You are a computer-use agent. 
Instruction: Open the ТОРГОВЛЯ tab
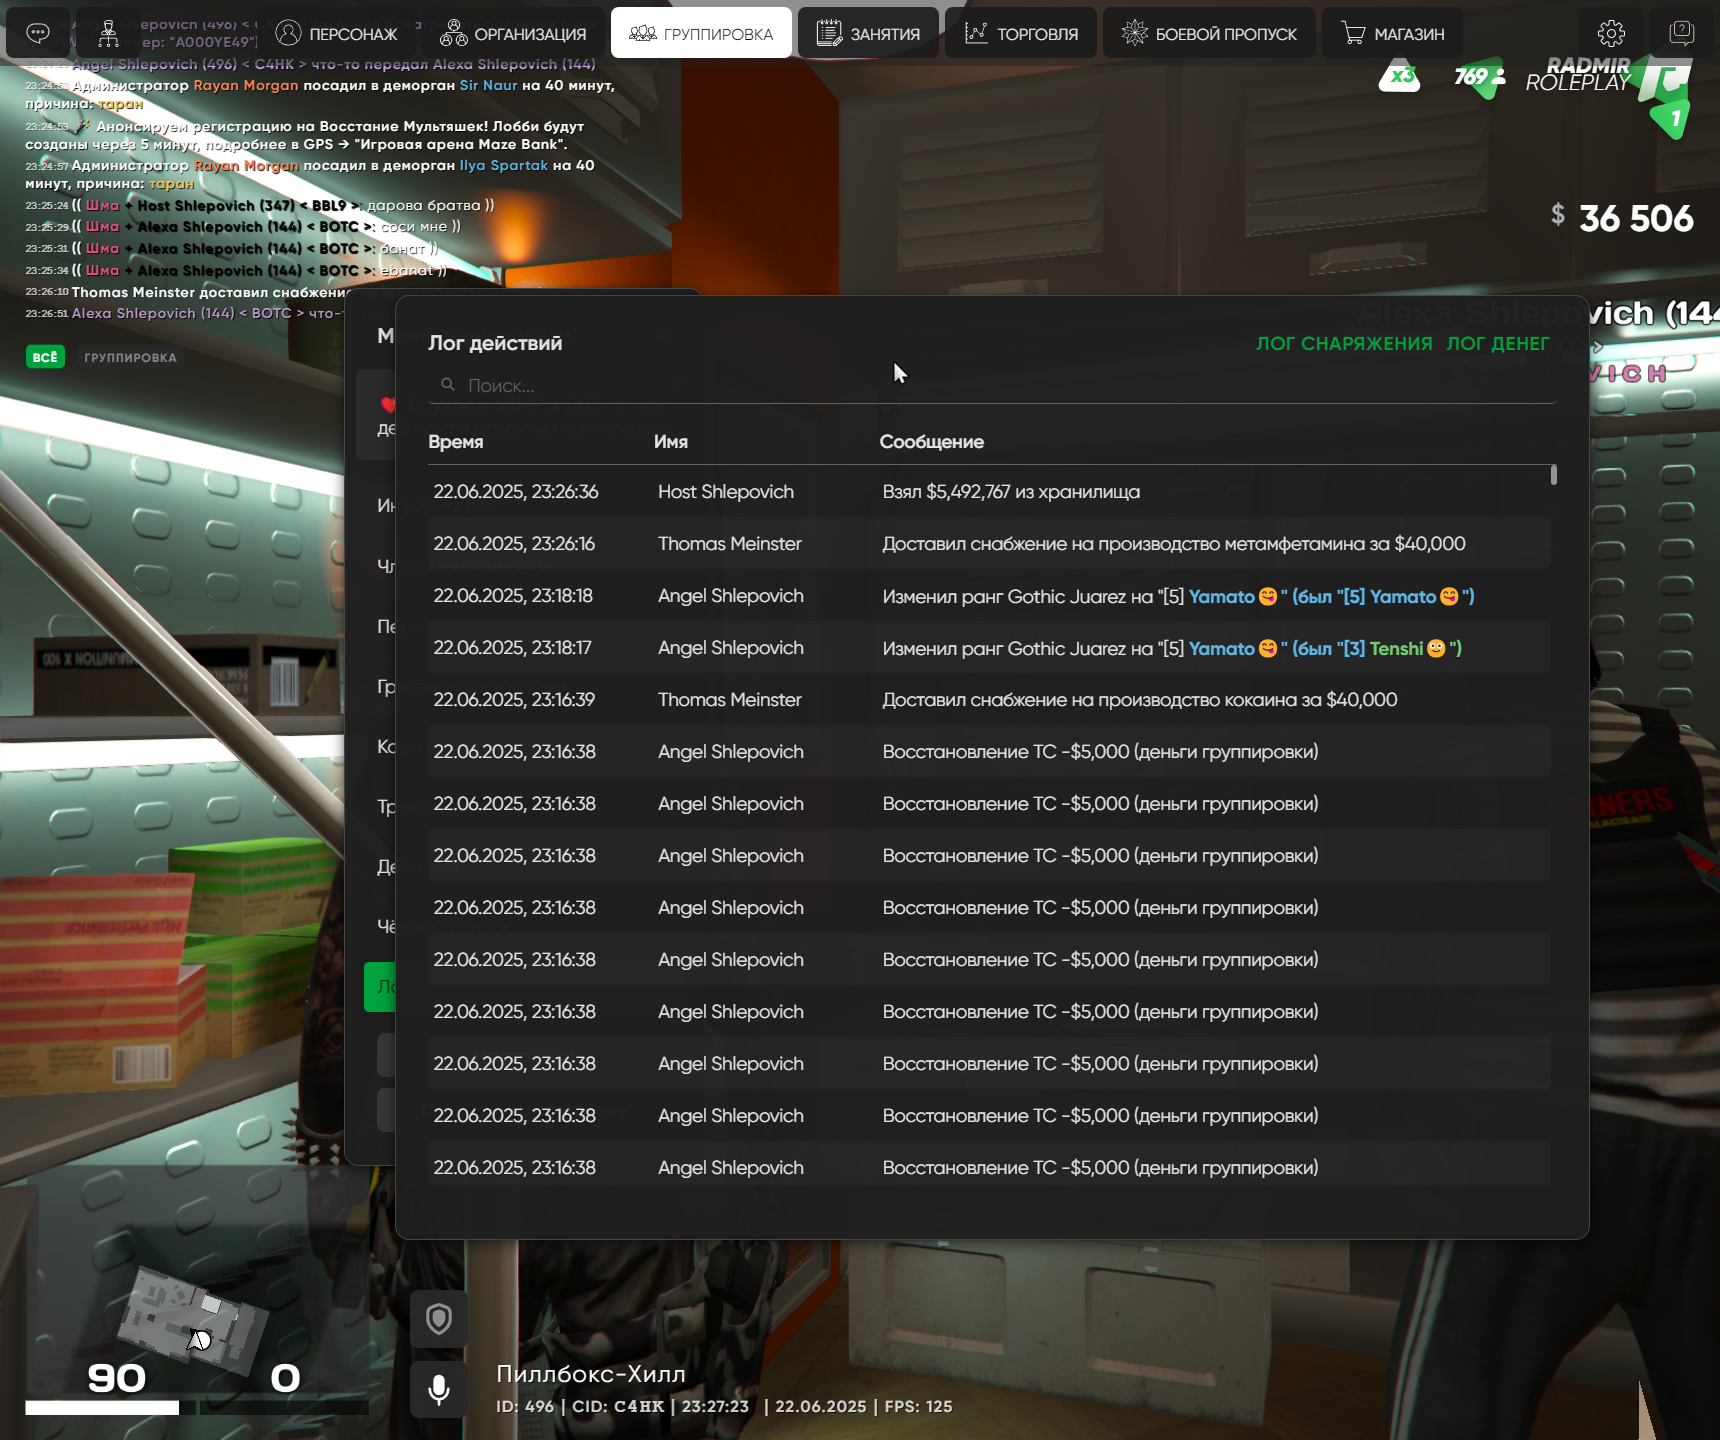click(x=1021, y=33)
